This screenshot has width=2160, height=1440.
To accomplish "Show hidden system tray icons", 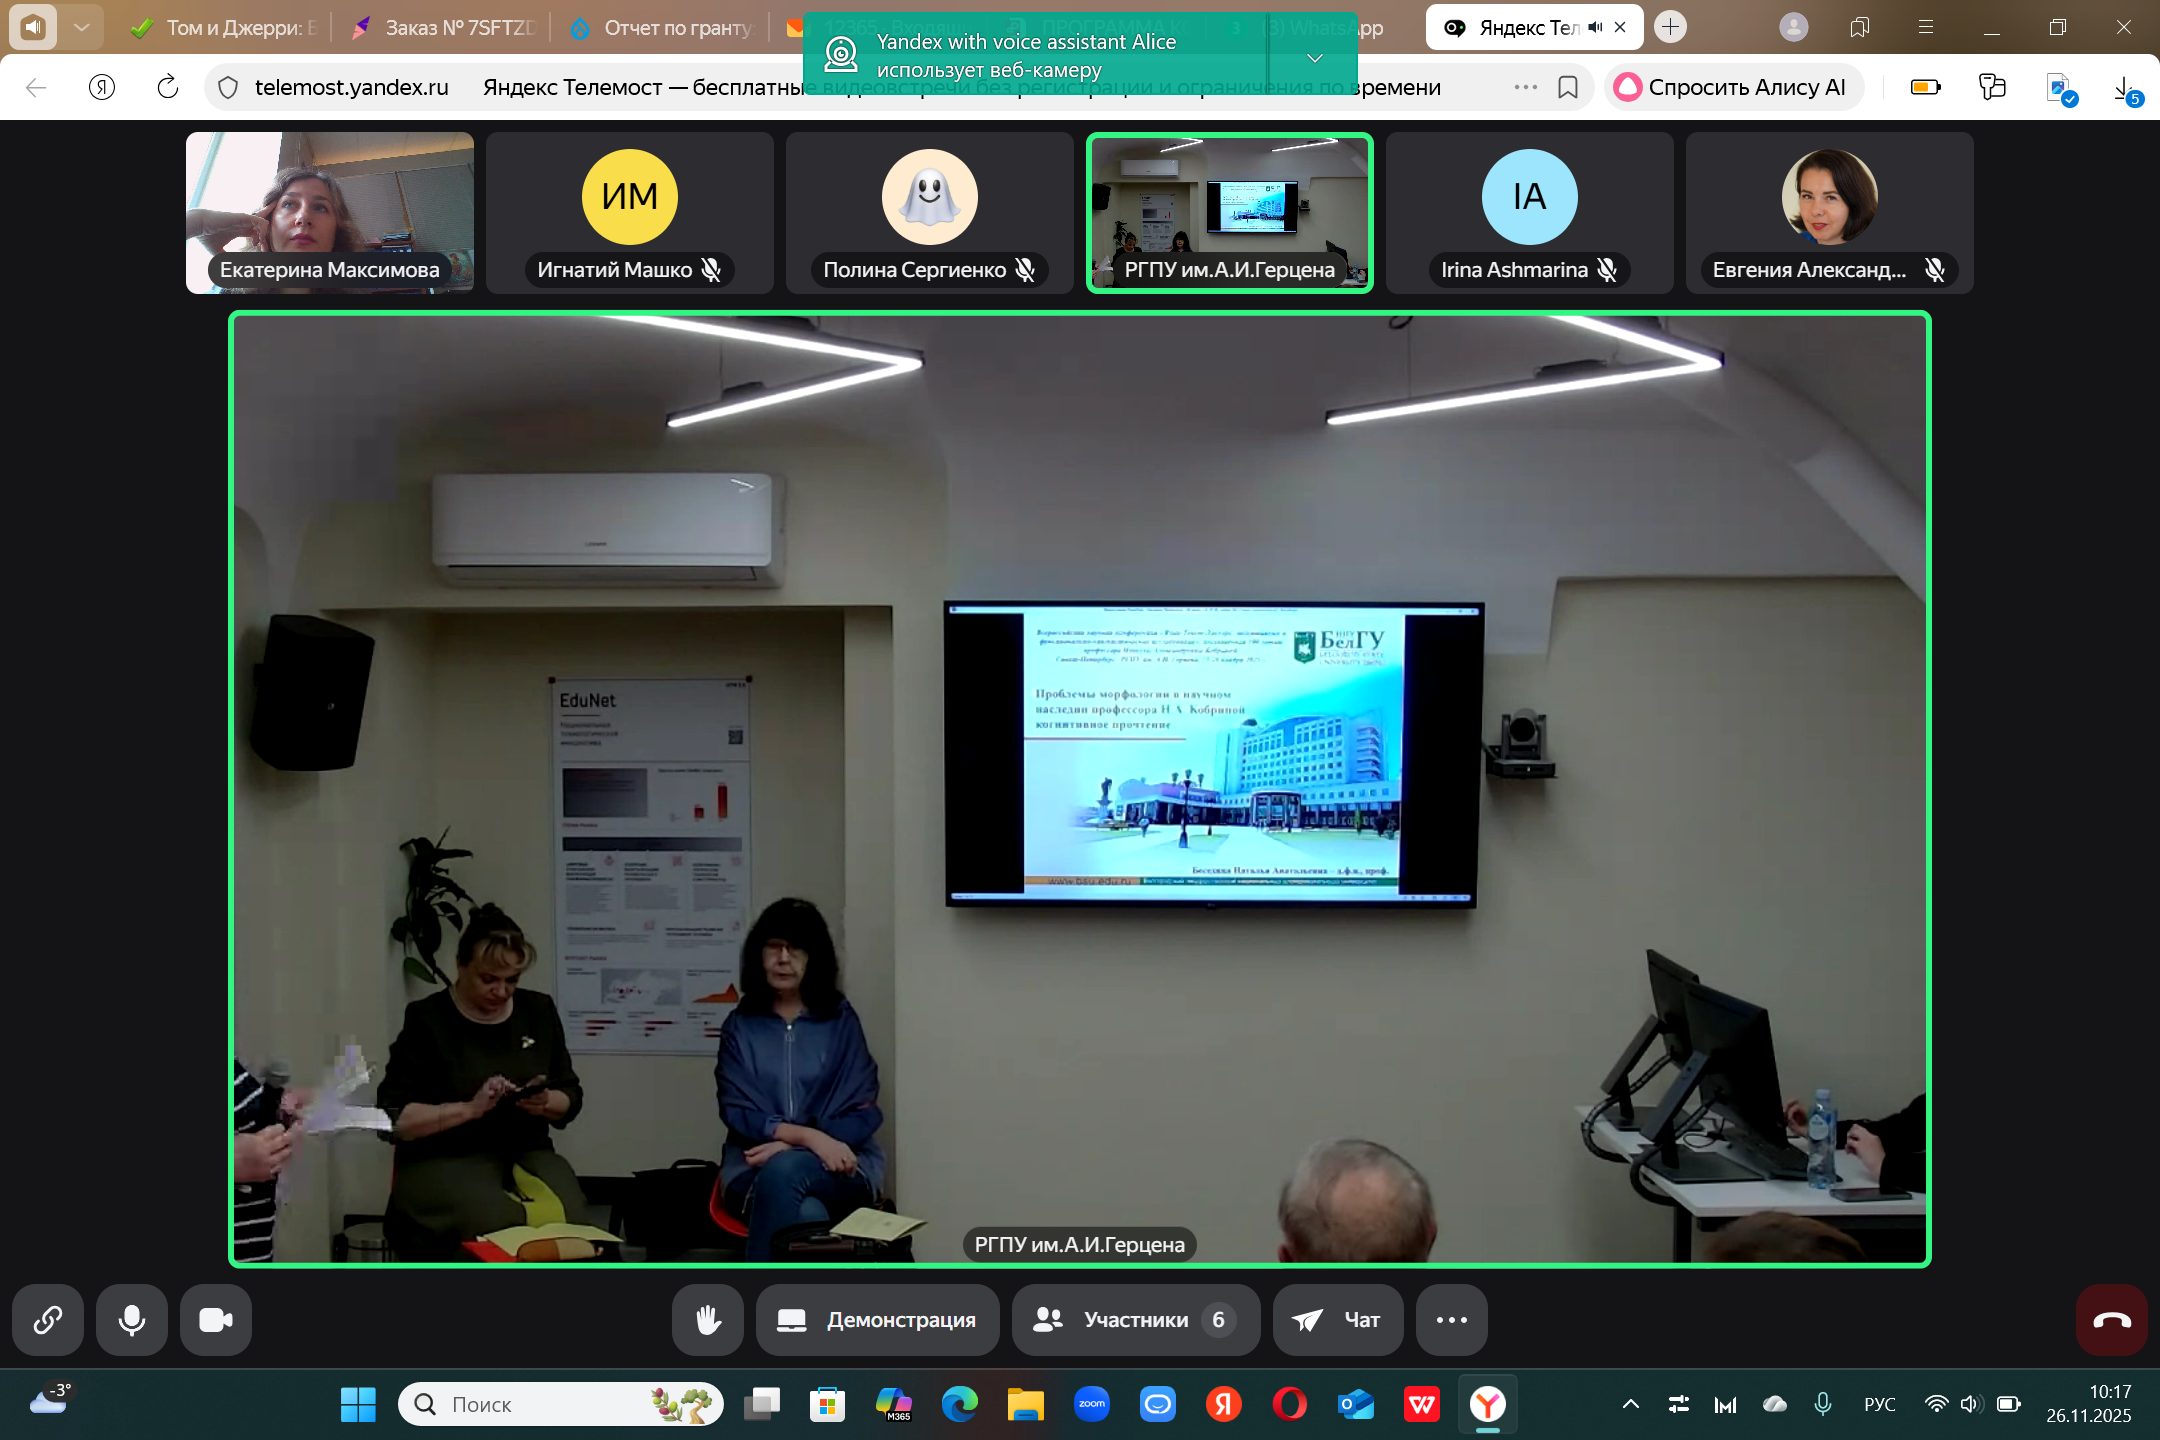I will [1630, 1405].
